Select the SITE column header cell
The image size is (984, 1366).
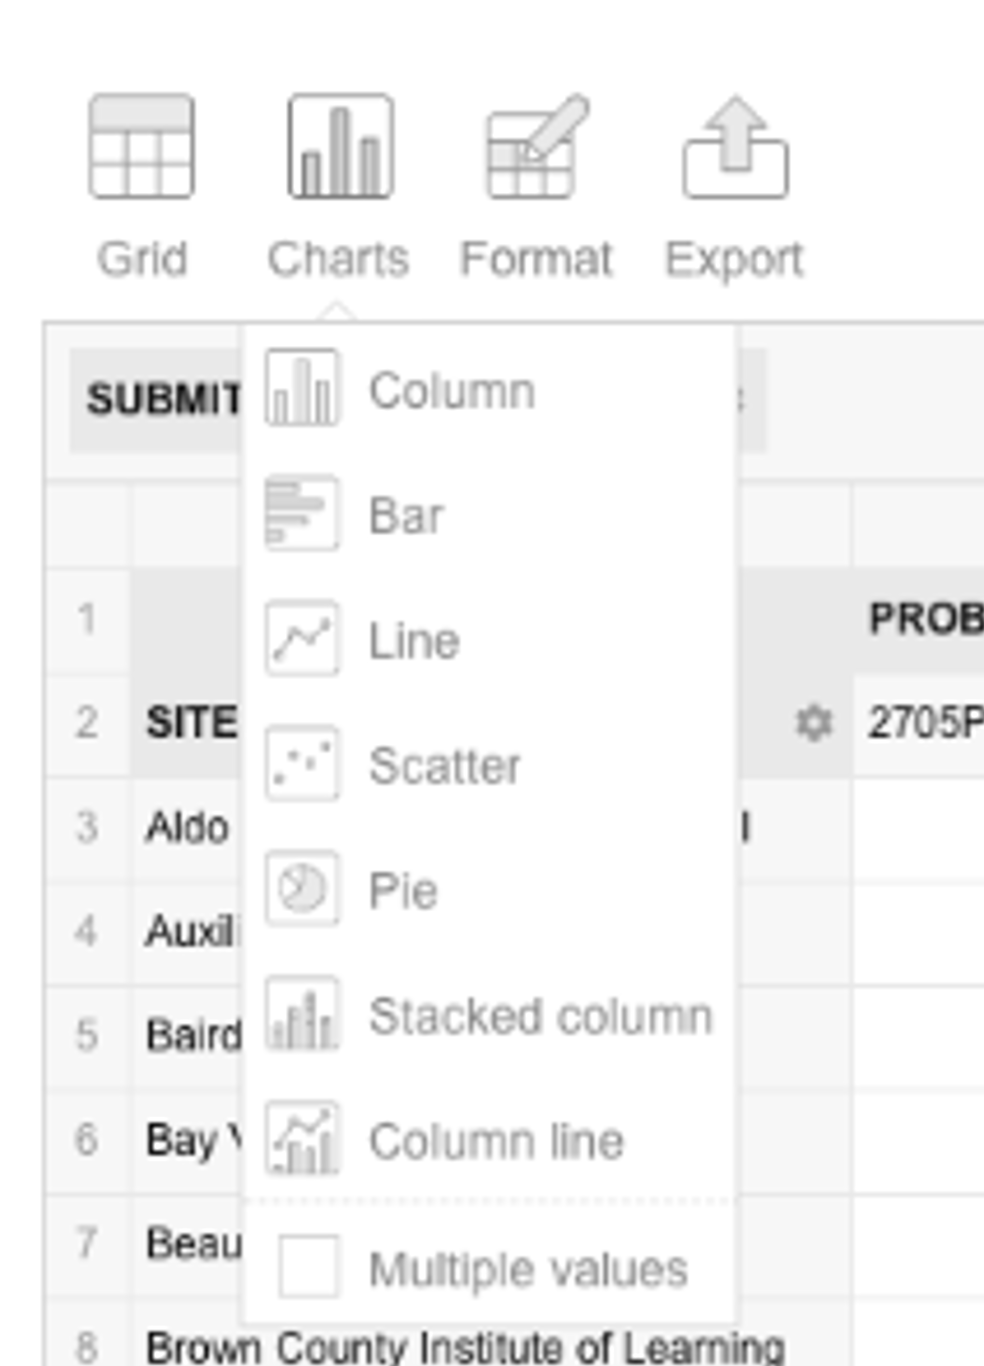pyautogui.click(x=188, y=723)
